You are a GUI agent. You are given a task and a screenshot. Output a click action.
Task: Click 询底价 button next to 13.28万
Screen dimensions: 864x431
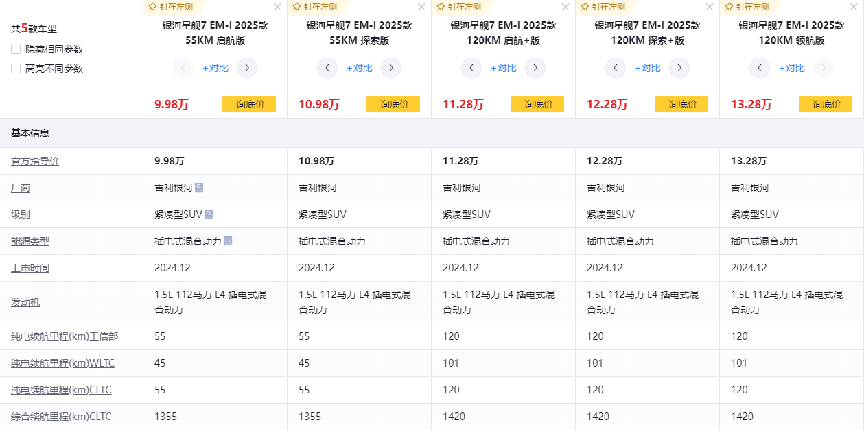coord(825,104)
